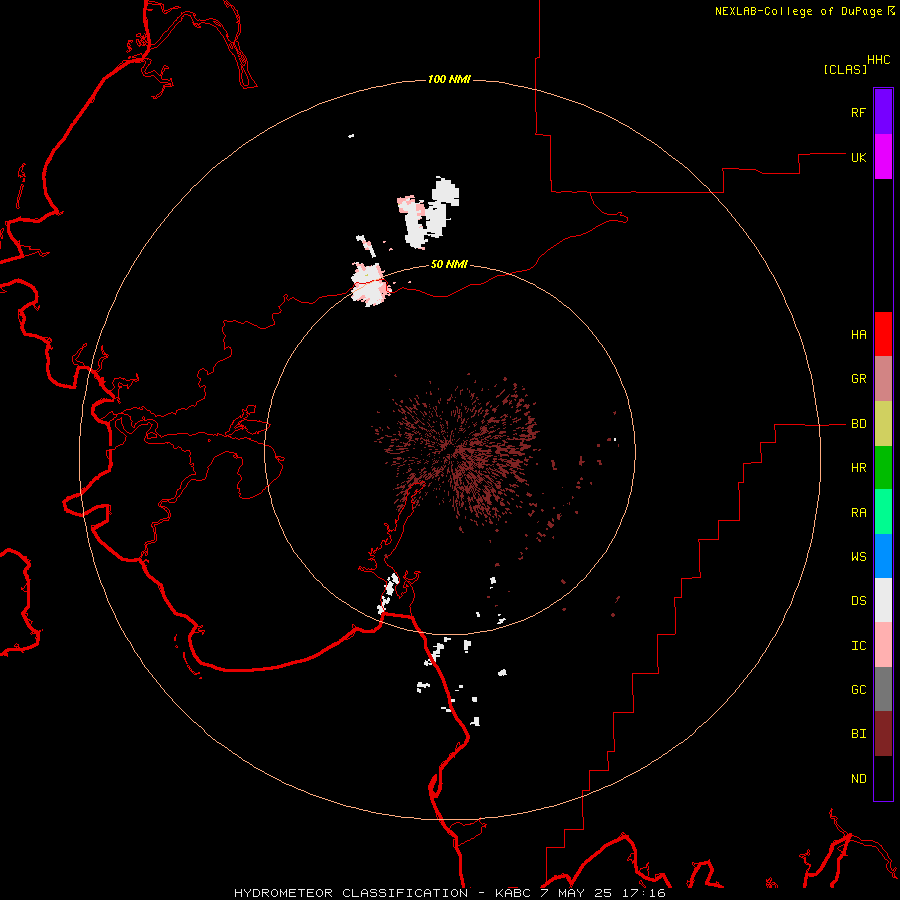The height and width of the screenshot is (900, 900).
Task: Click the HA red legend swatch
Action: (x=883, y=334)
